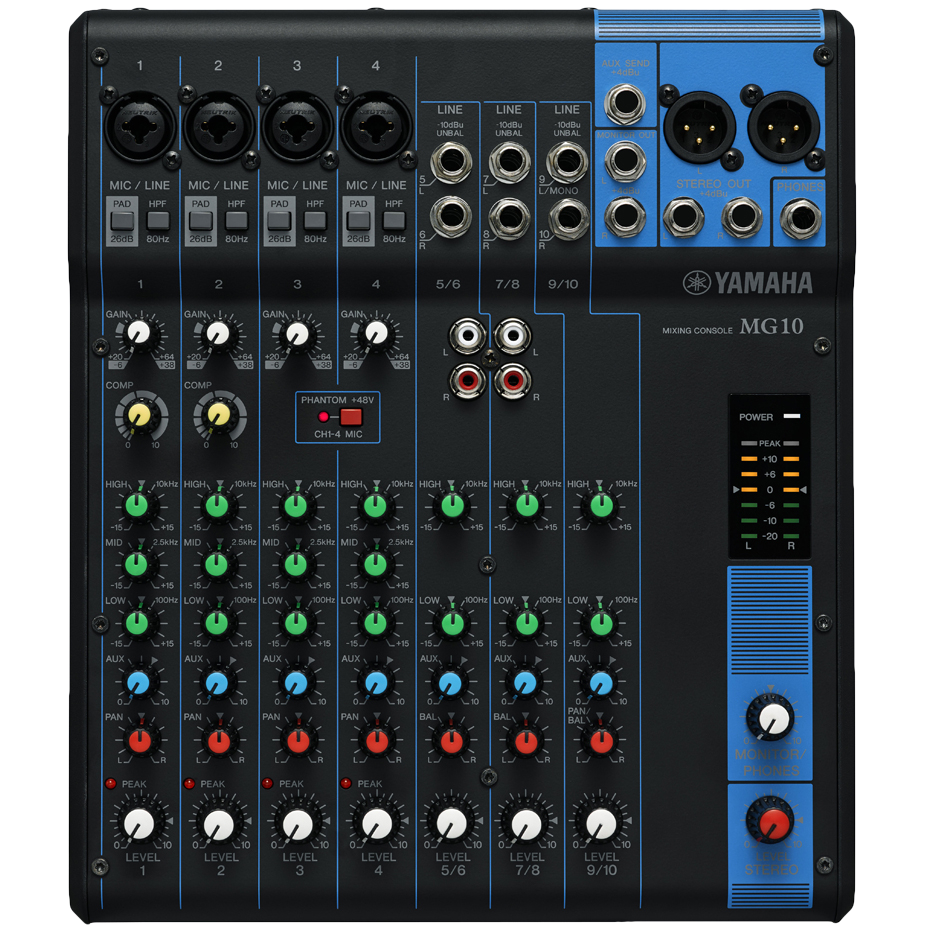
Task: Click the LINE 9 L/MONO input jack
Action: tap(567, 162)
